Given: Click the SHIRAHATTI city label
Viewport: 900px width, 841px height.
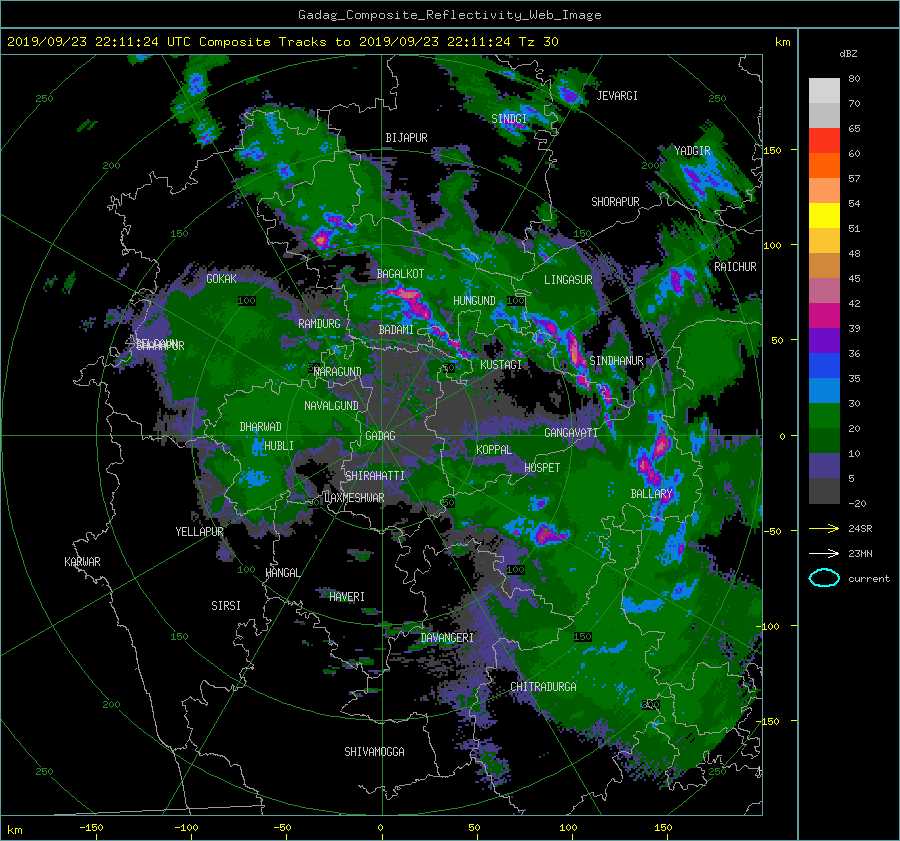Looking at the screenshot, I should click(x=375, y=476).
